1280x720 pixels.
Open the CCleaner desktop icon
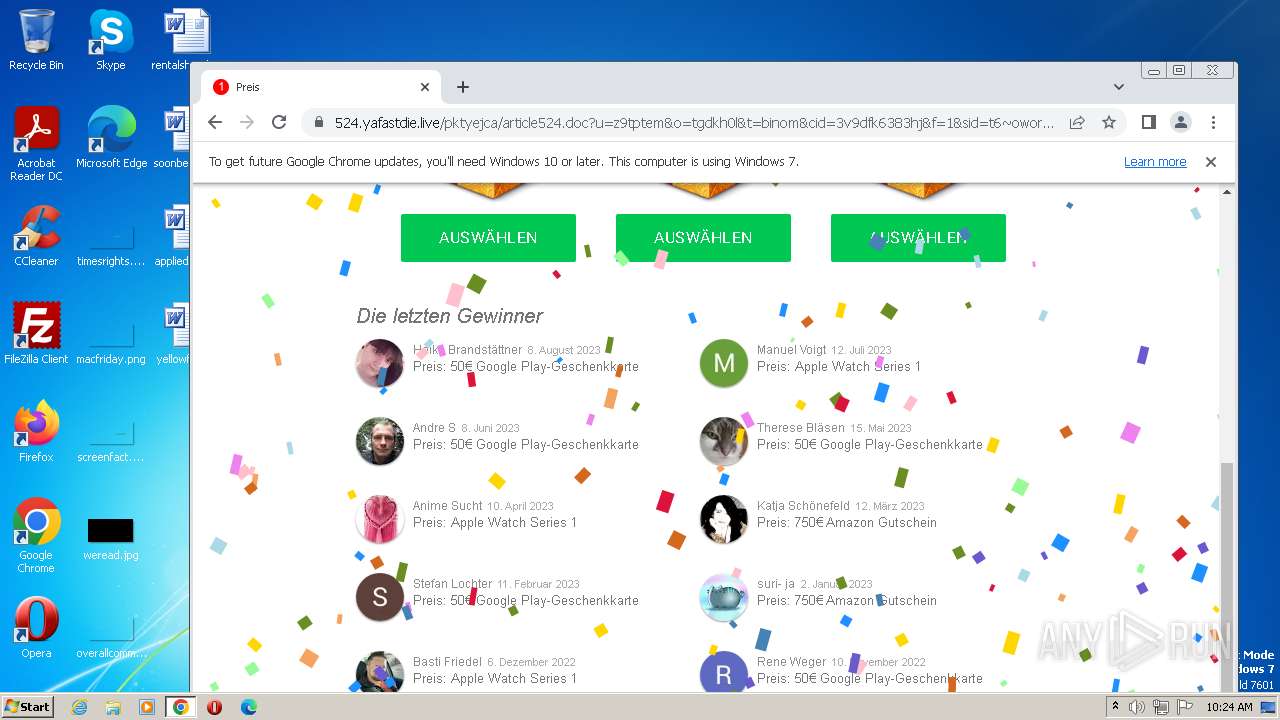(x=36, y=236)
